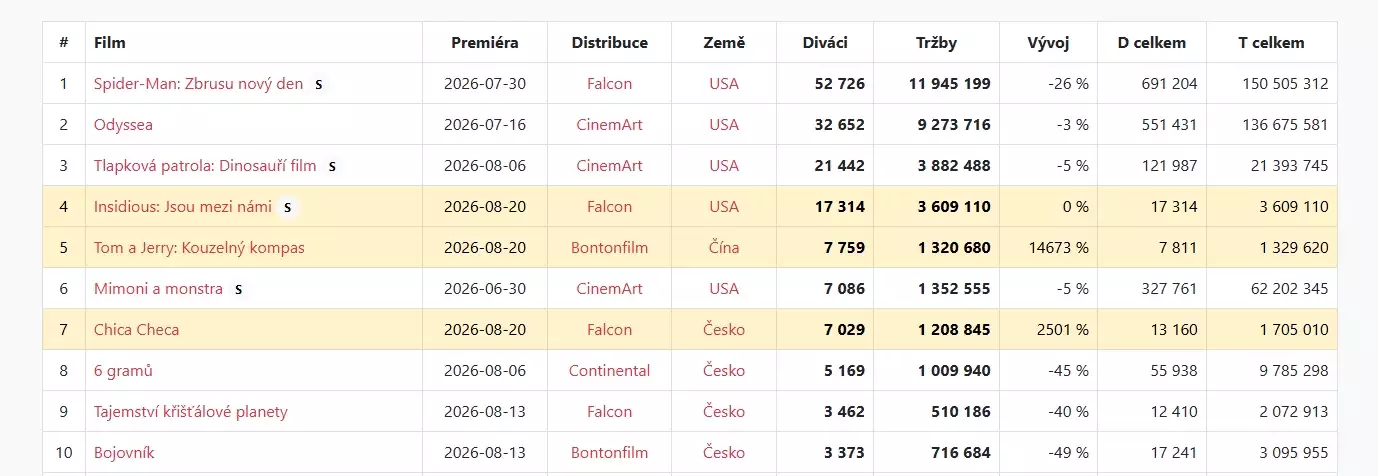This screenshot has height=476, width=1378.
Task: Click the Čína country link
Action: pos(724,248)
